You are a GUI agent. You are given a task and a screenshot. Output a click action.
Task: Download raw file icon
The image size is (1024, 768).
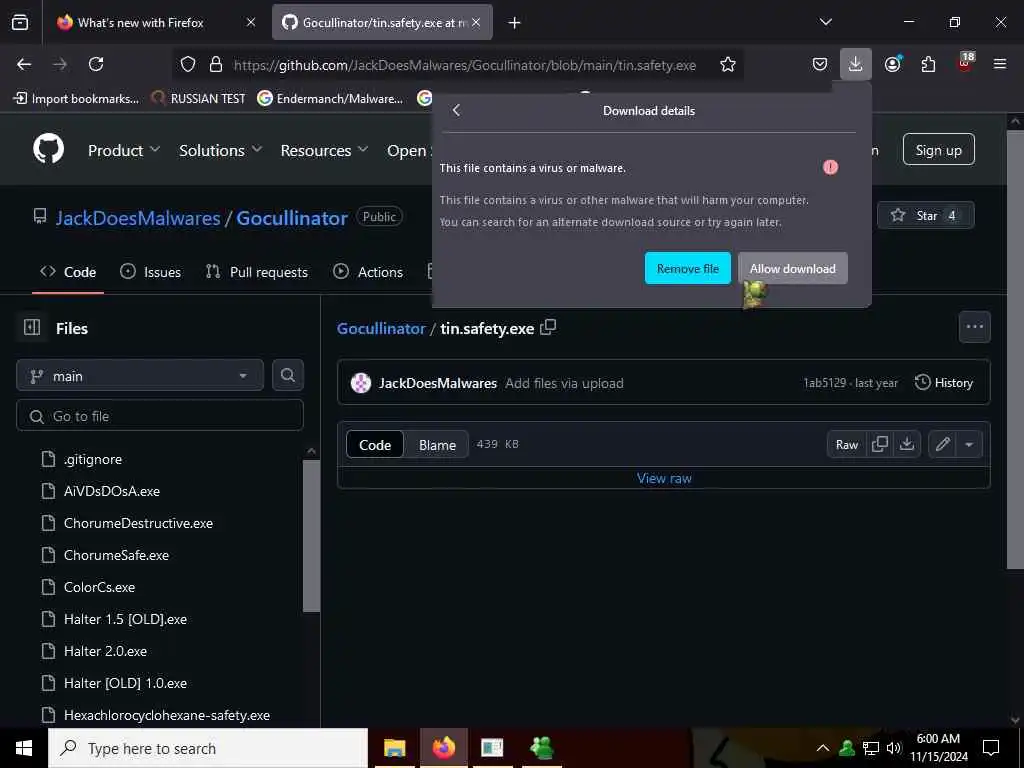pyautogui.click(x=906, y=445)
